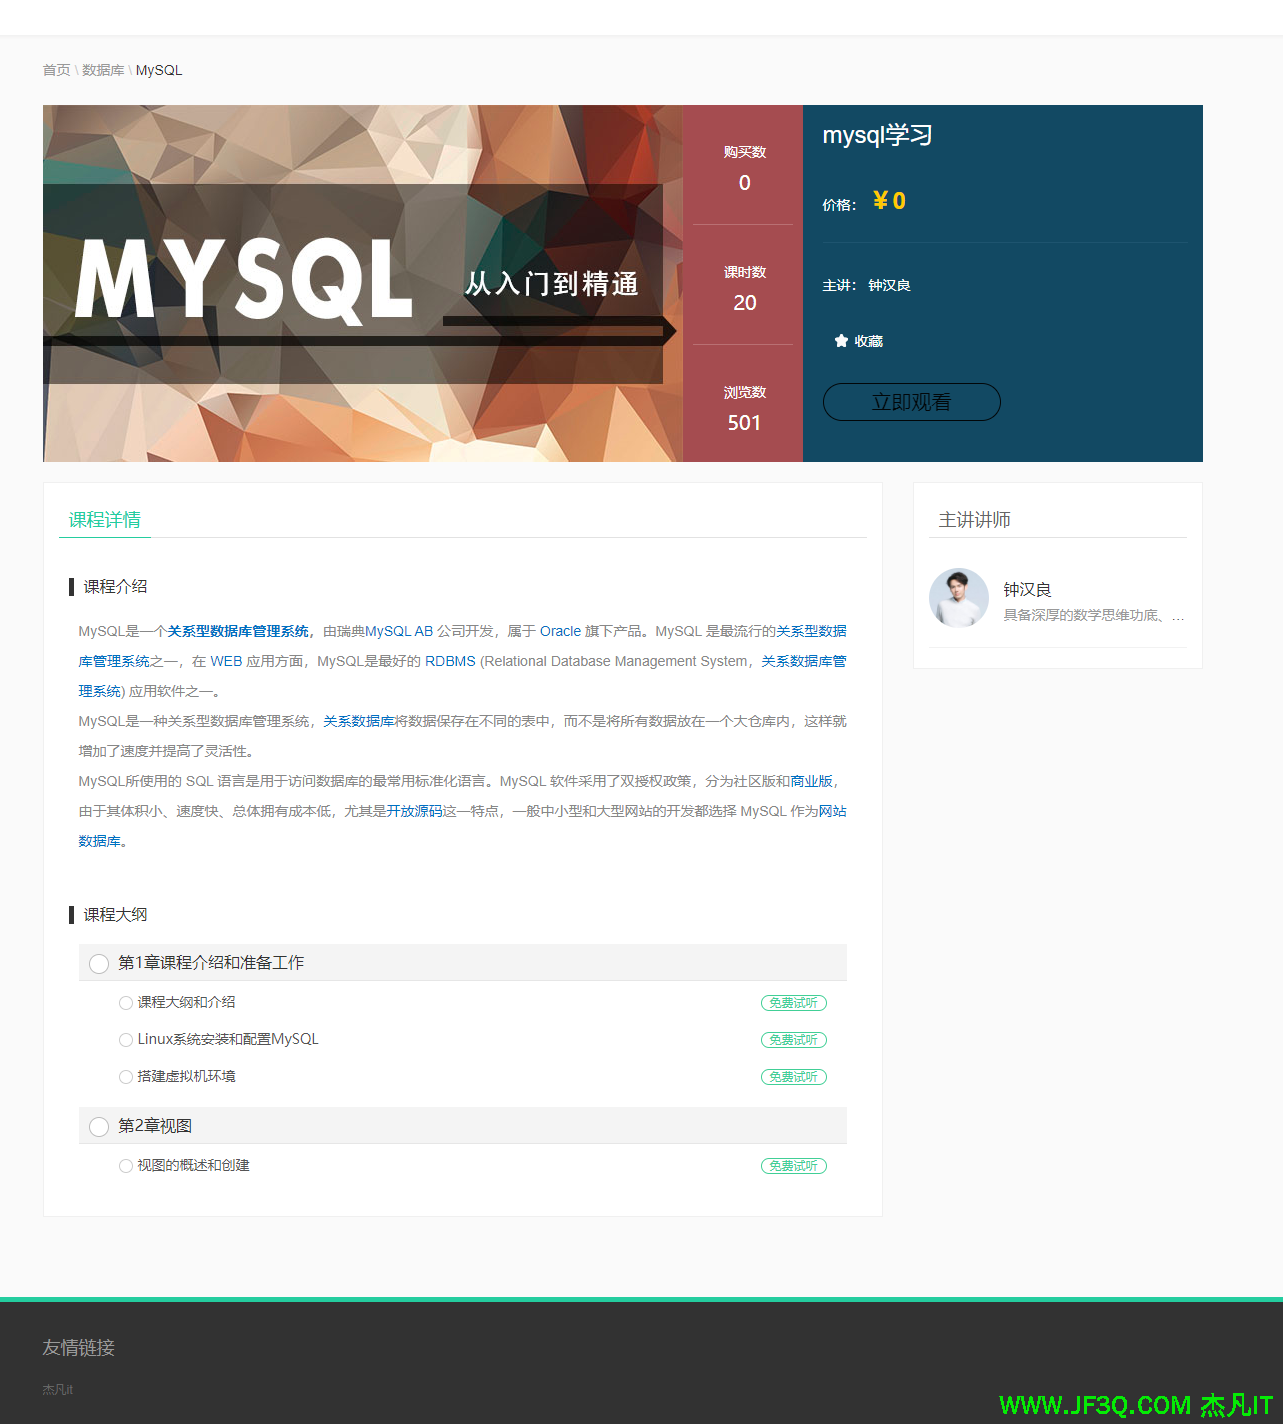Click the instructor avatar photo

958,598
